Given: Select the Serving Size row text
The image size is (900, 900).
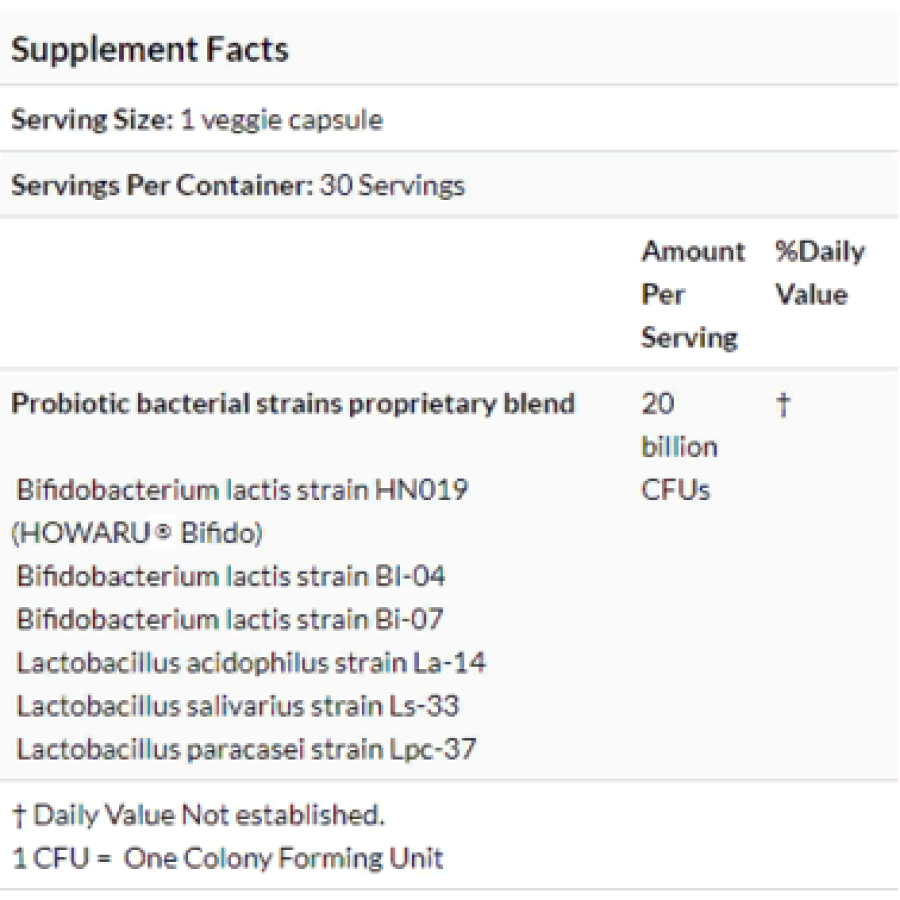Looking at the screenshot, I should click(x=197, y=120).
